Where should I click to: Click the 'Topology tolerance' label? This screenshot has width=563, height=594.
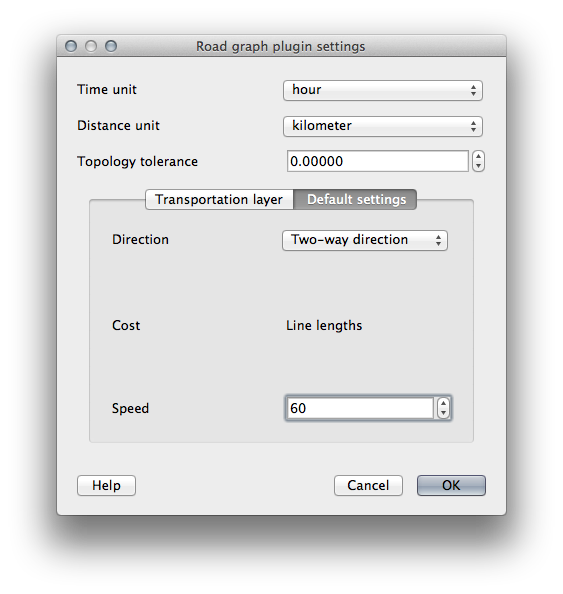(x=138, y=162)
